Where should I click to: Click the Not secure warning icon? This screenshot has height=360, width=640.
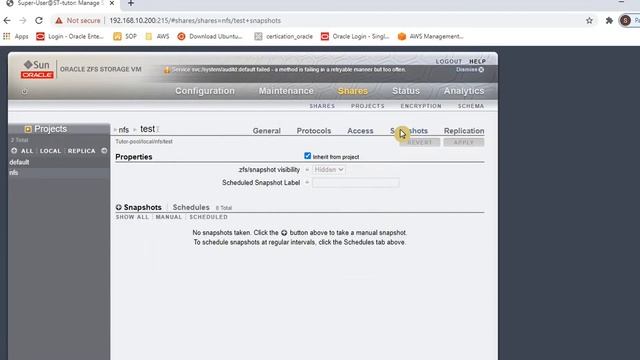click(59, 20)
